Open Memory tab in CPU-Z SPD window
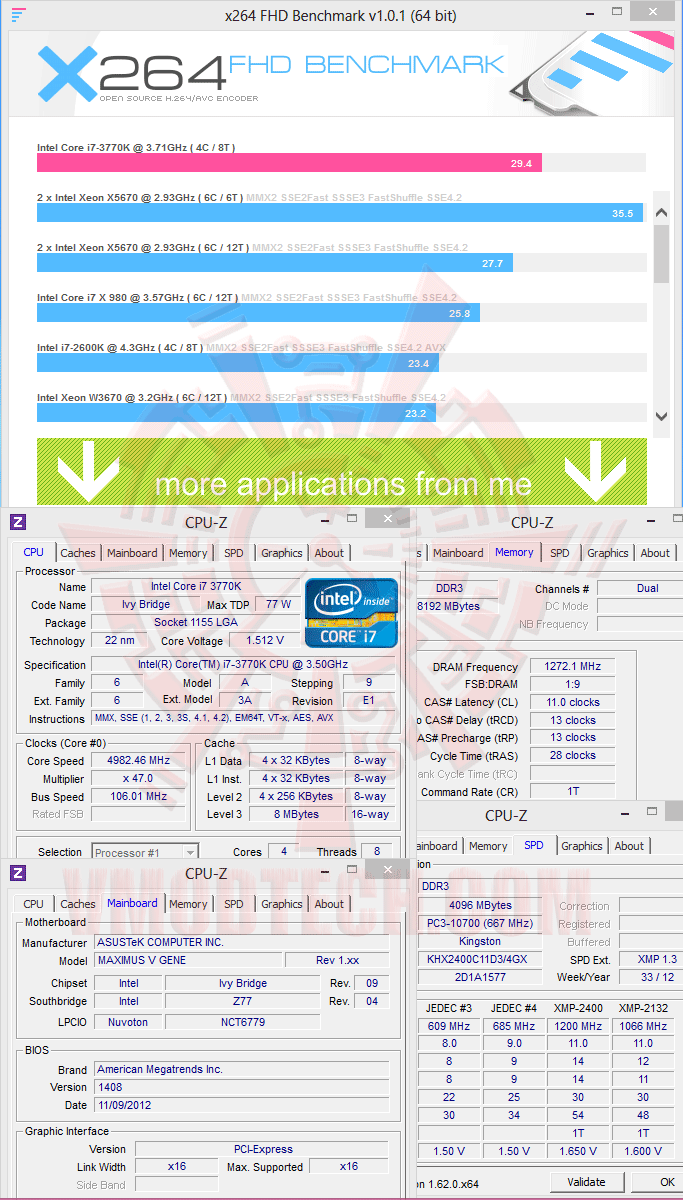Image resolution: width=683 pixels, height=1200 pixels. 488,846
